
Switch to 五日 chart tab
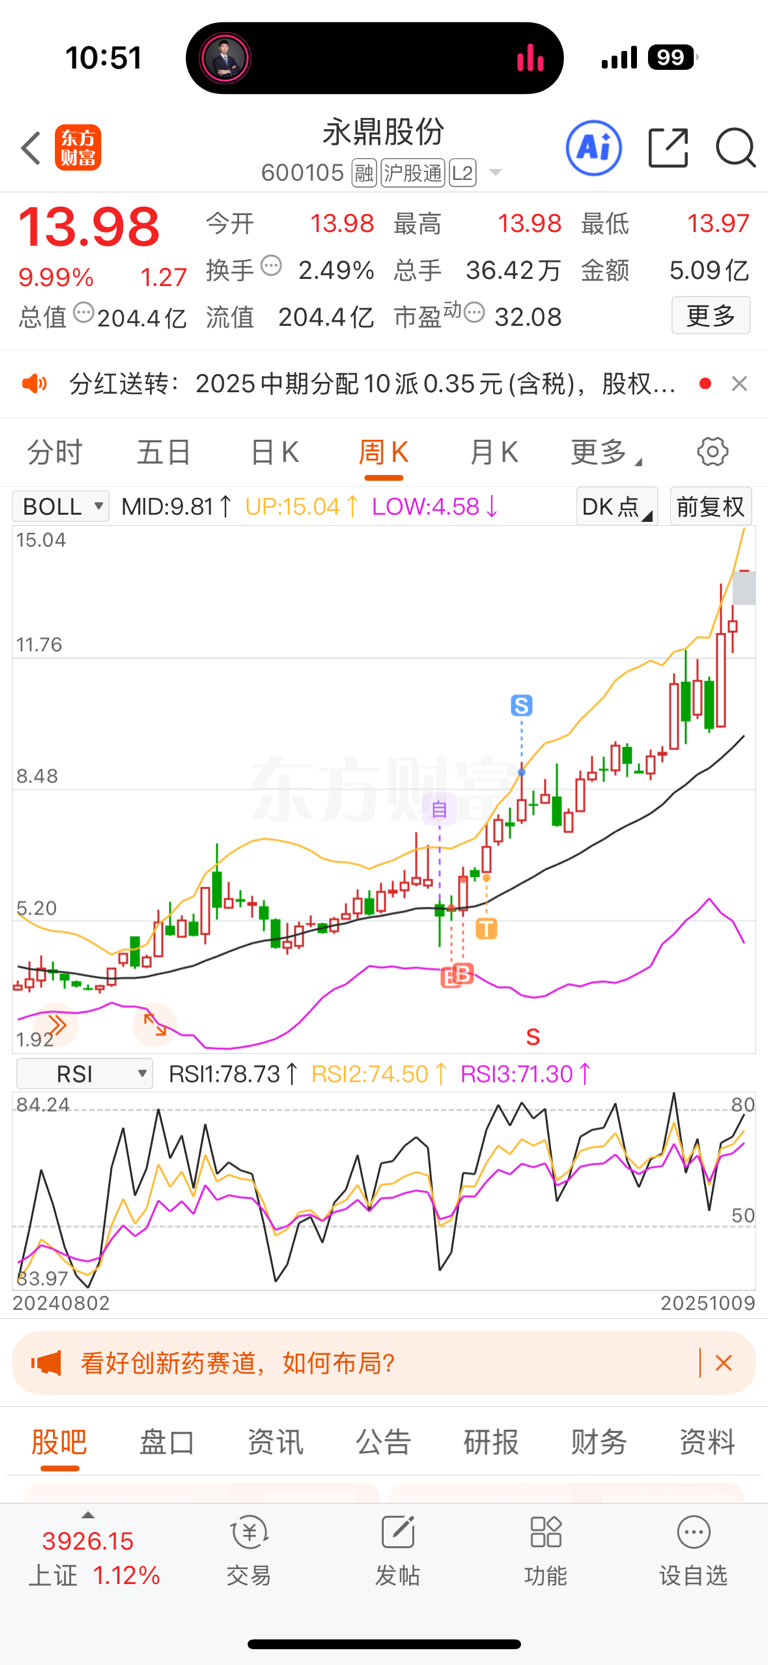click(x=164, y=452)
